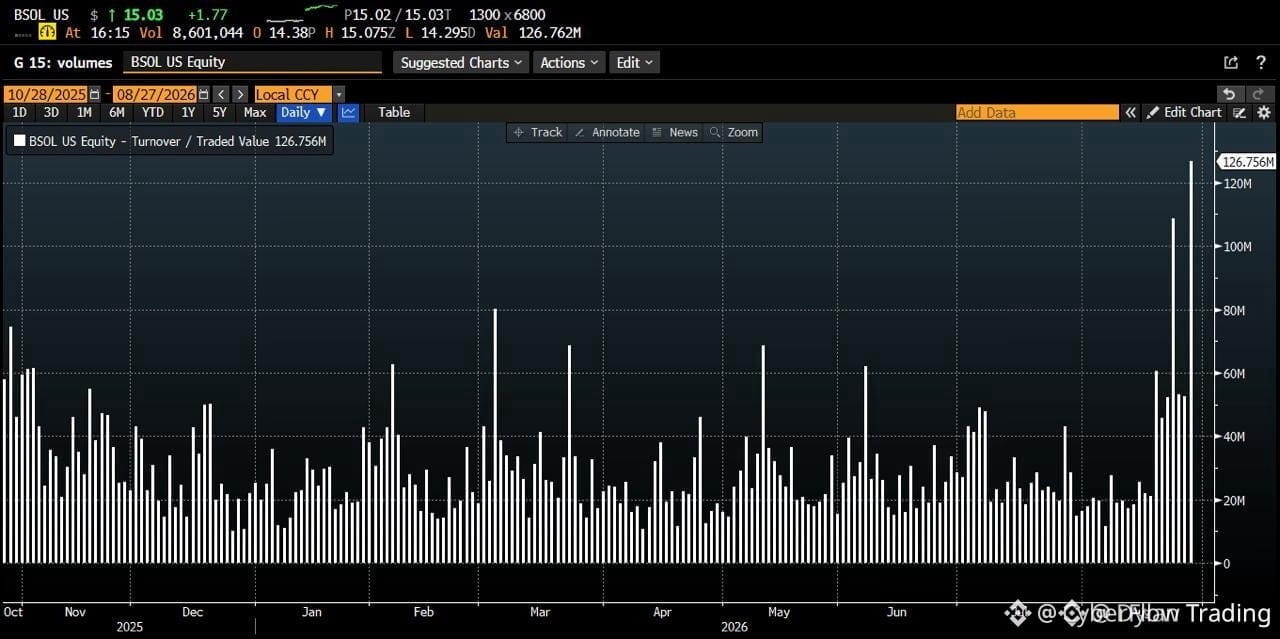Open the export/share chart icon
The height and width of the screenshot is (639, 1280).
1231,62
